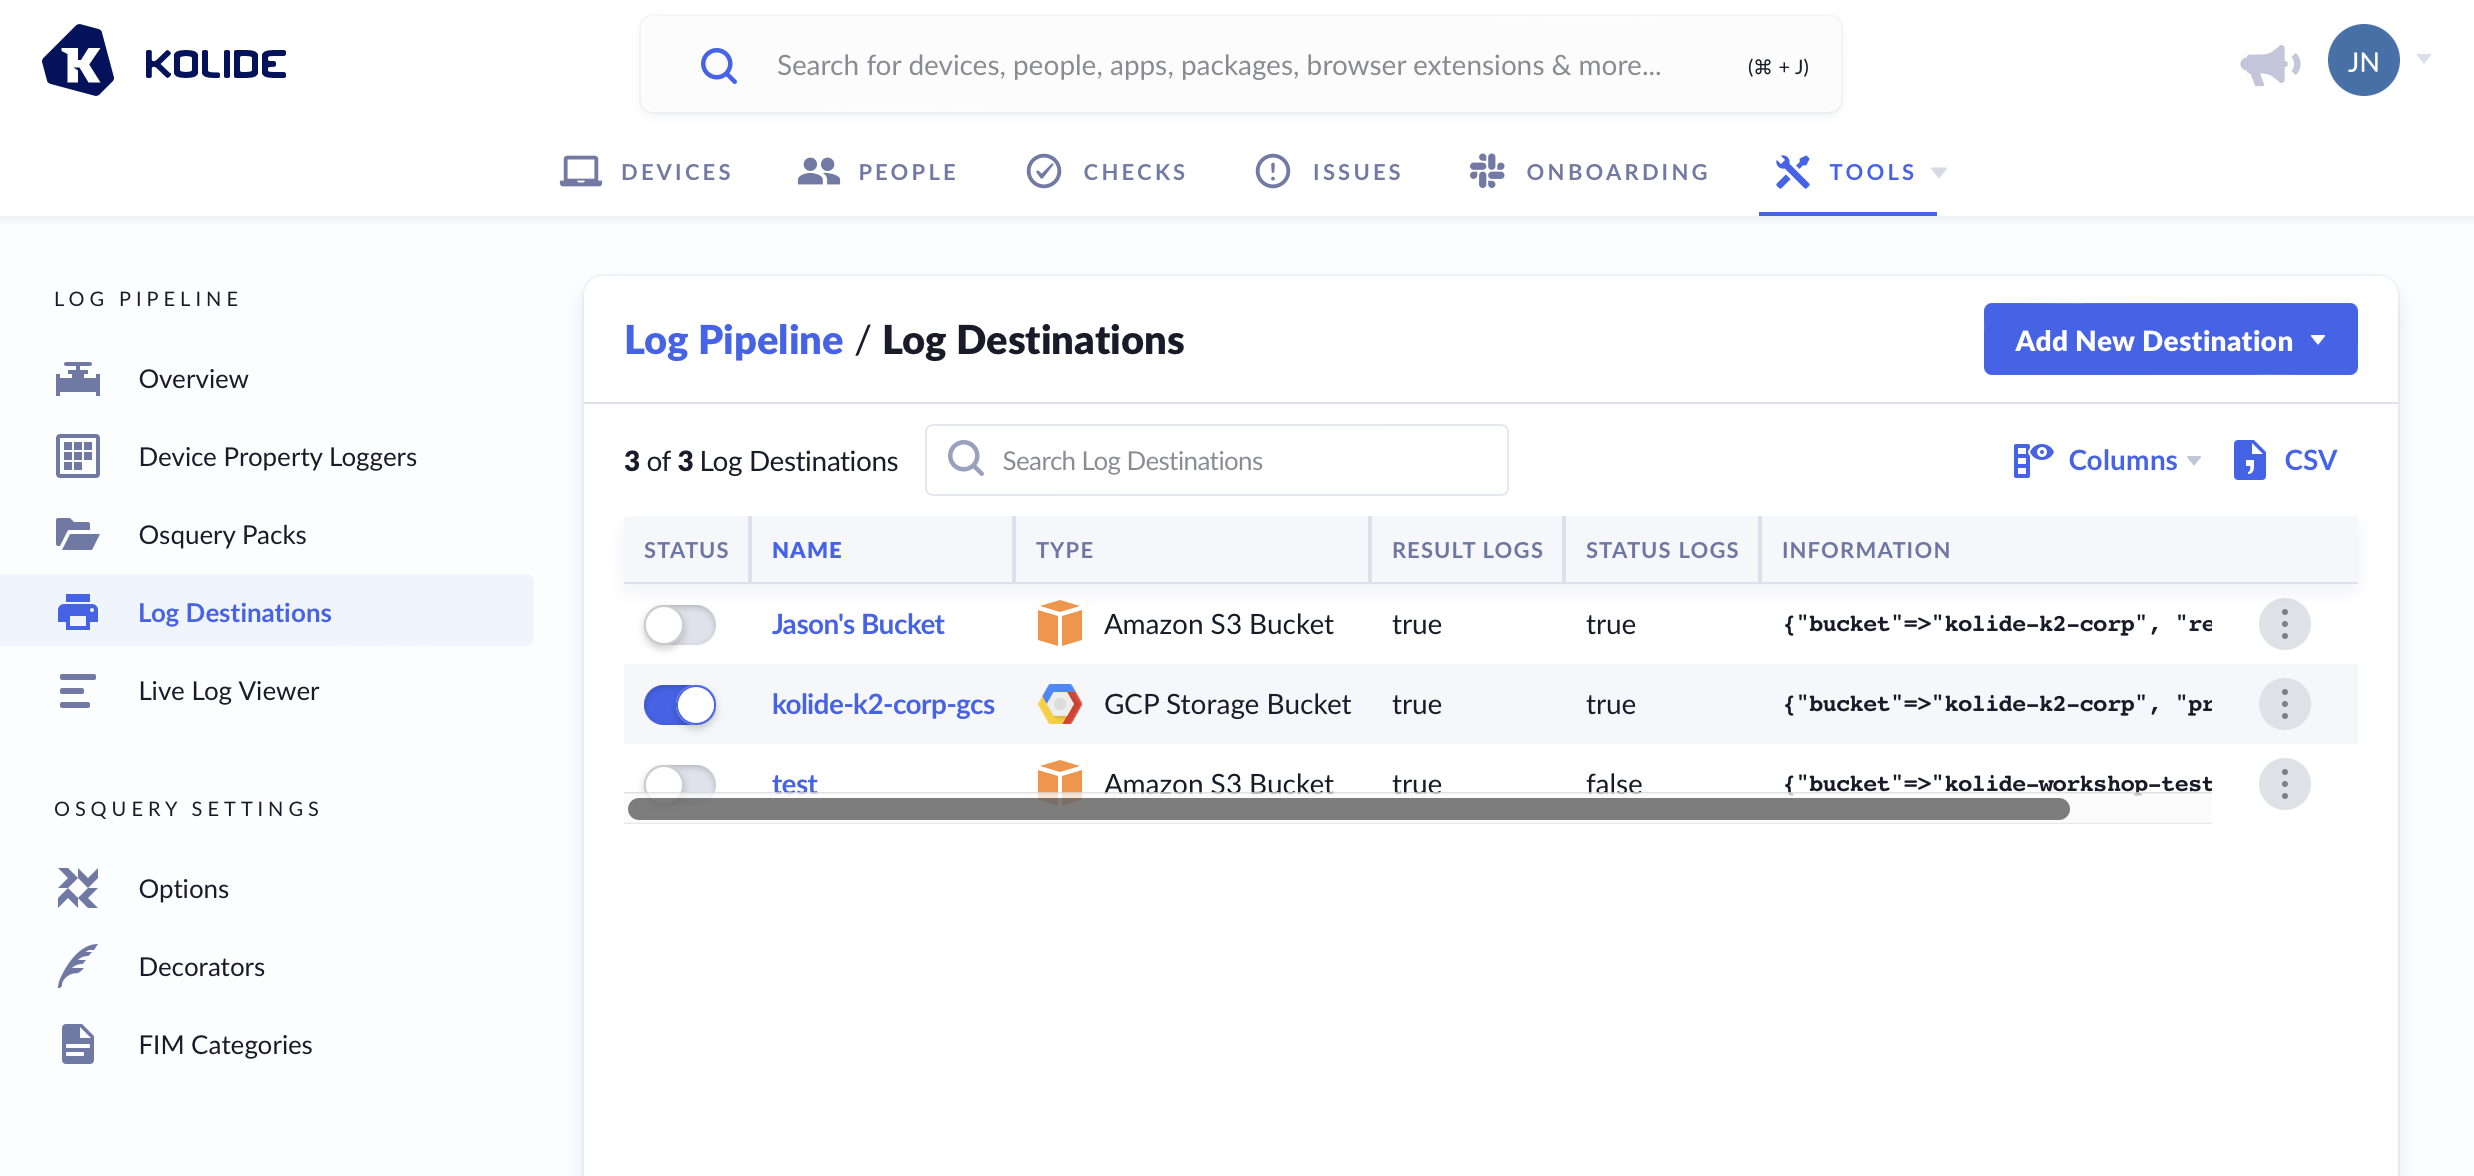Click the horizontal table scrollbar

pos(1348,809)
